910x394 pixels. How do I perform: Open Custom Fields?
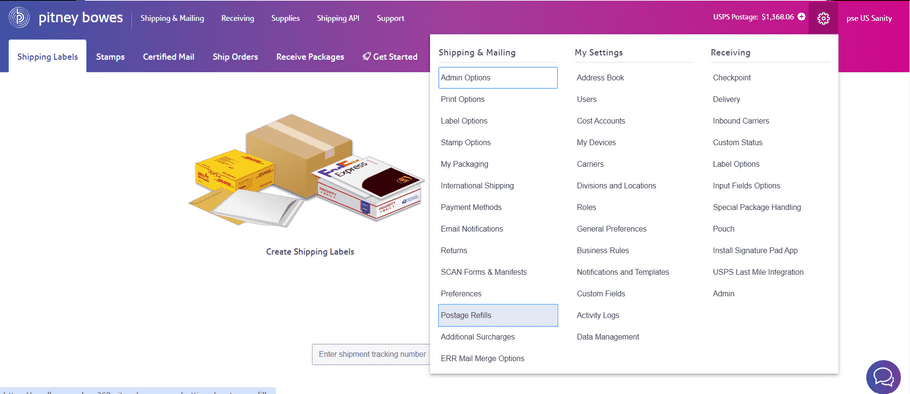pos(601,294)
